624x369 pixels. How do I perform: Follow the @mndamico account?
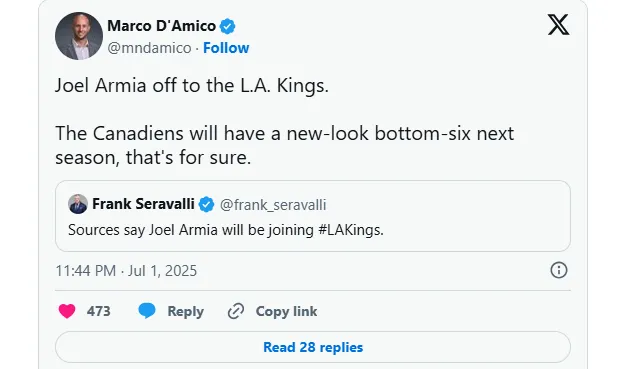pyautogui.click(x=226, y=48)
